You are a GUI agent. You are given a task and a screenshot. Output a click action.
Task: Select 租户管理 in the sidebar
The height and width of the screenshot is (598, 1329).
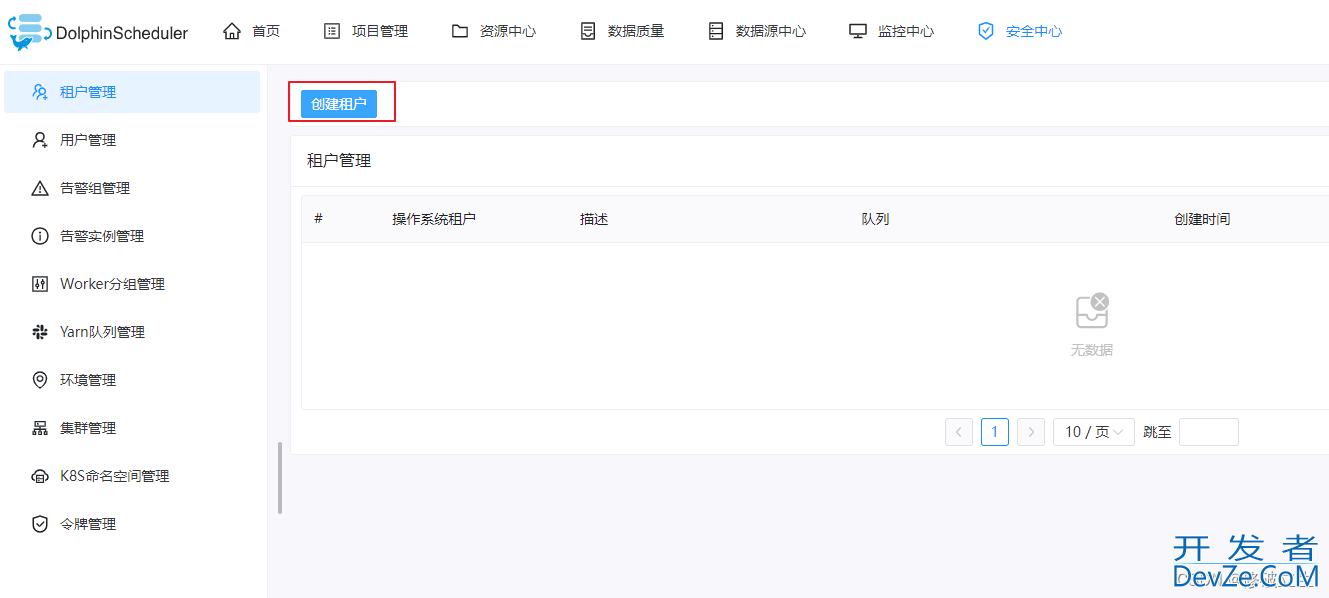click(132, 92)
